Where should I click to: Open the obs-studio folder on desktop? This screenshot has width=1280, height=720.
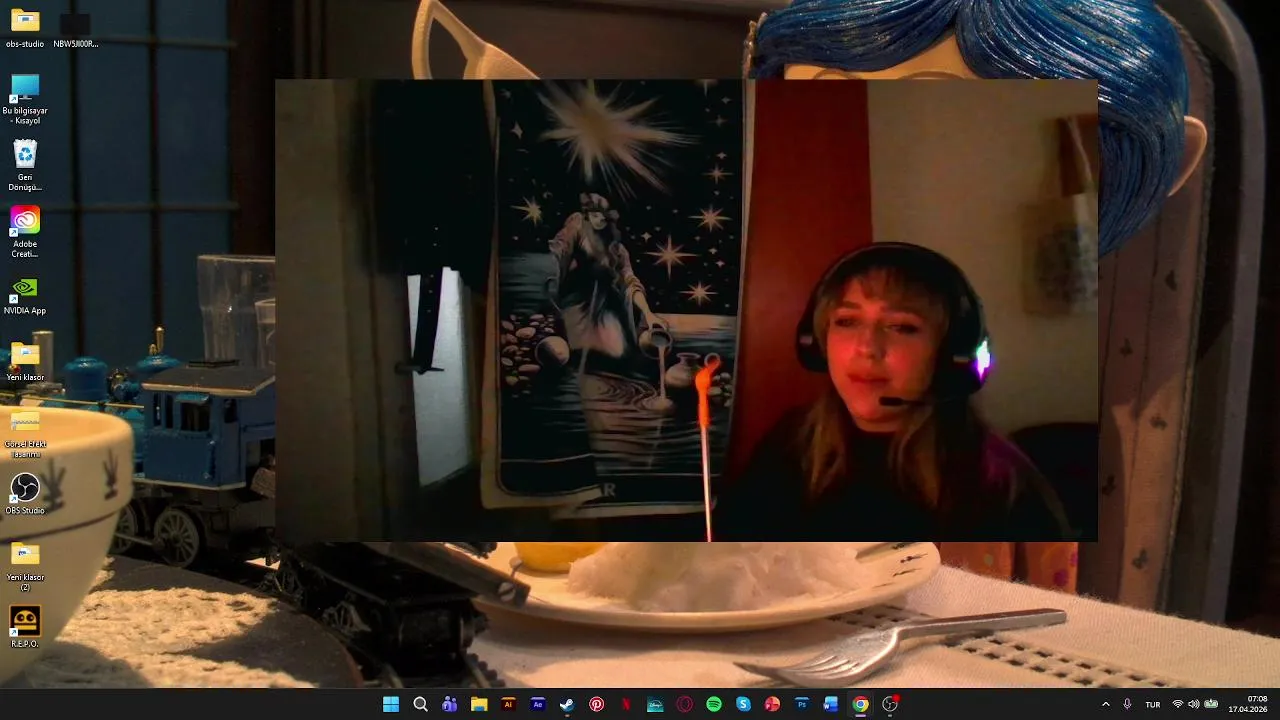click(25, 28)
